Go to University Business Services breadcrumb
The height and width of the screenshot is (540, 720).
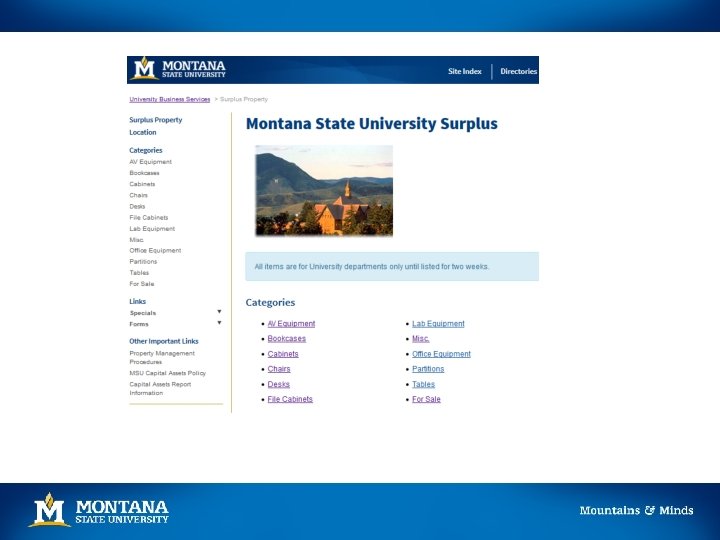click(169, 99)
